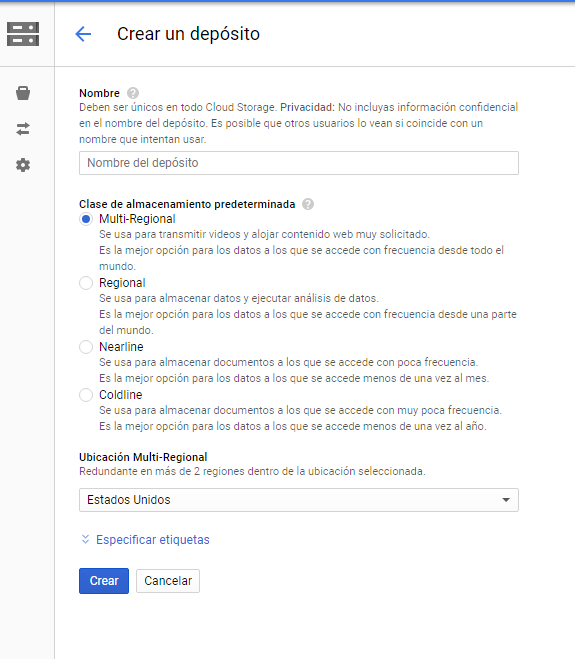Open the Settings gear in sidebar
This screenshot has width=575, height=659.
23,165
